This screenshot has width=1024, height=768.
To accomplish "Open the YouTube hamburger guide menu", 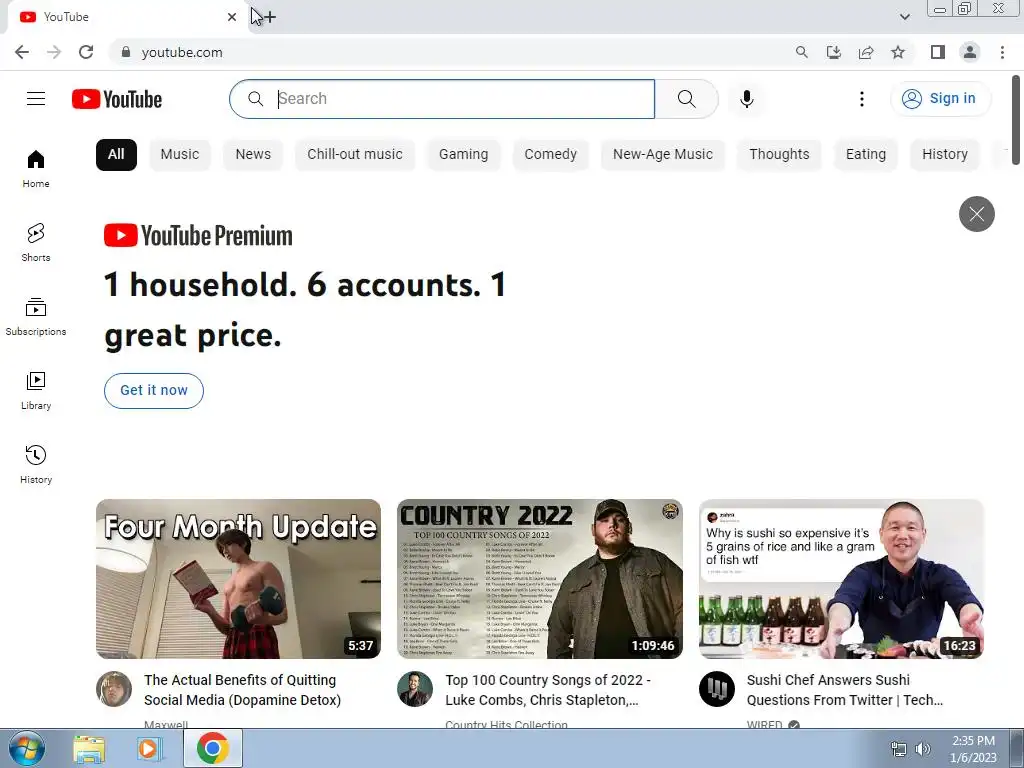I will click(36, 99).
